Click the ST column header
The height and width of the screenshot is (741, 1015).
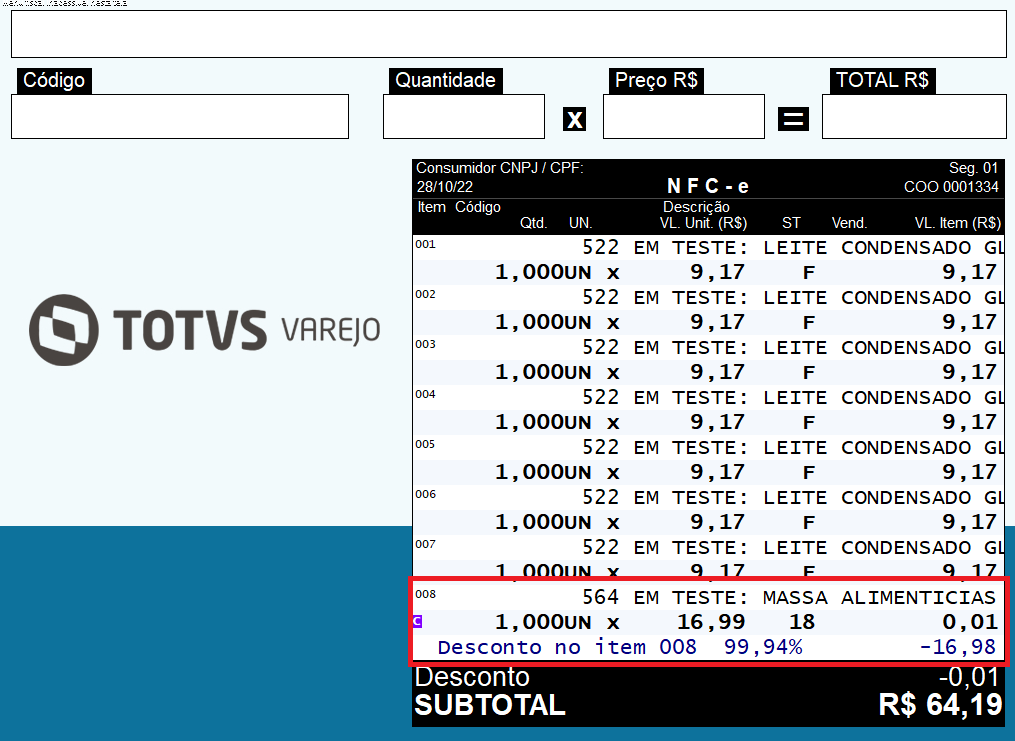tap(791, 223)
